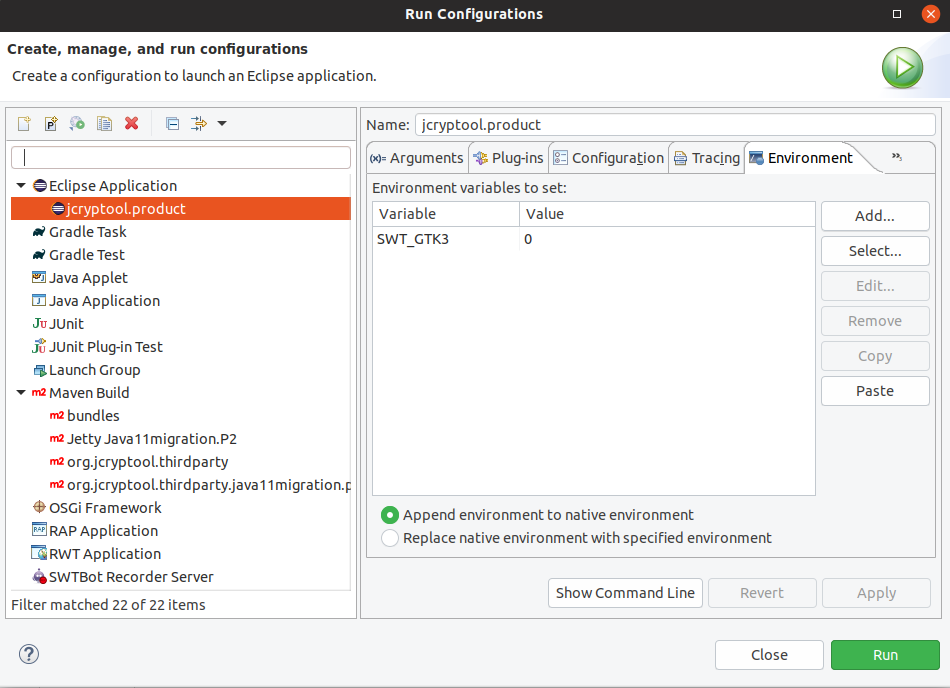
Task: Click the Add... button
Action: pos(875,216)
